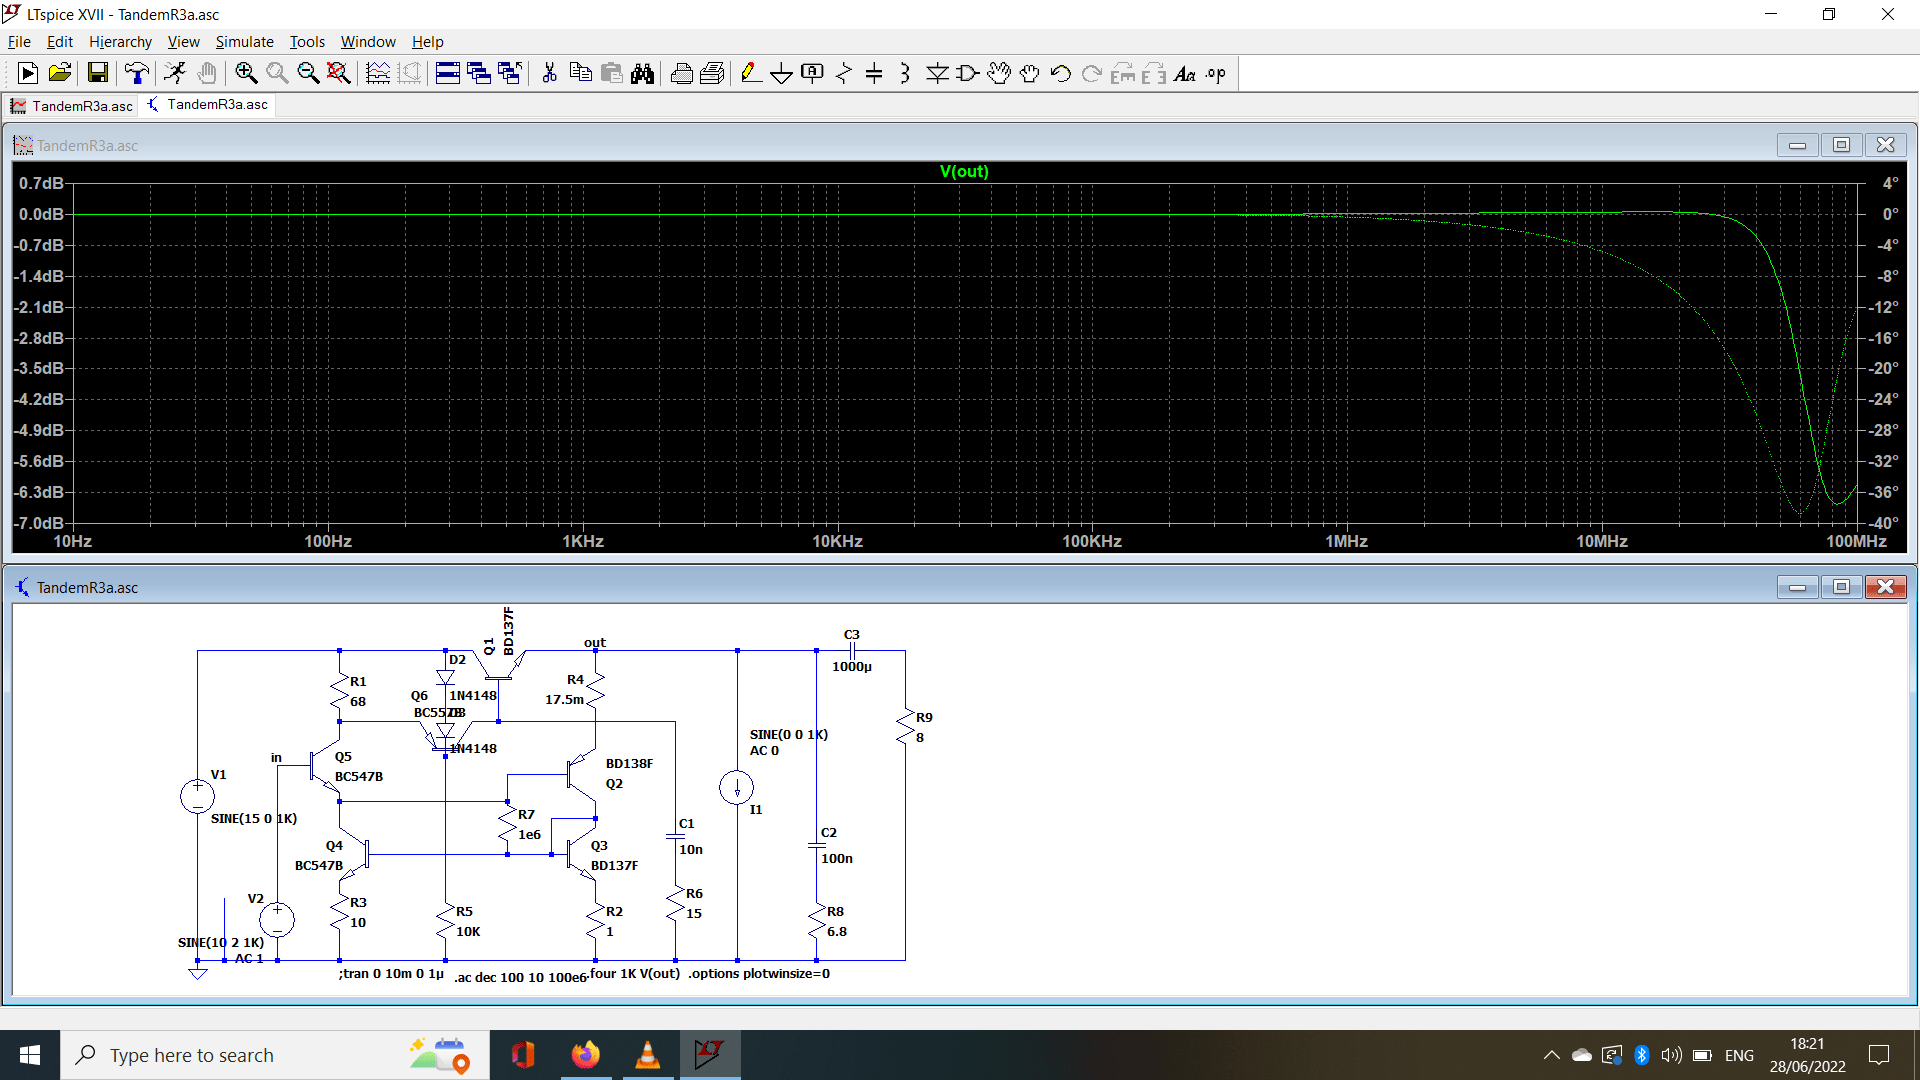The height and width of the screenshot is (1080, 1920).
Task: Run the simulation with running man icon
Action: tap(175, 73)
